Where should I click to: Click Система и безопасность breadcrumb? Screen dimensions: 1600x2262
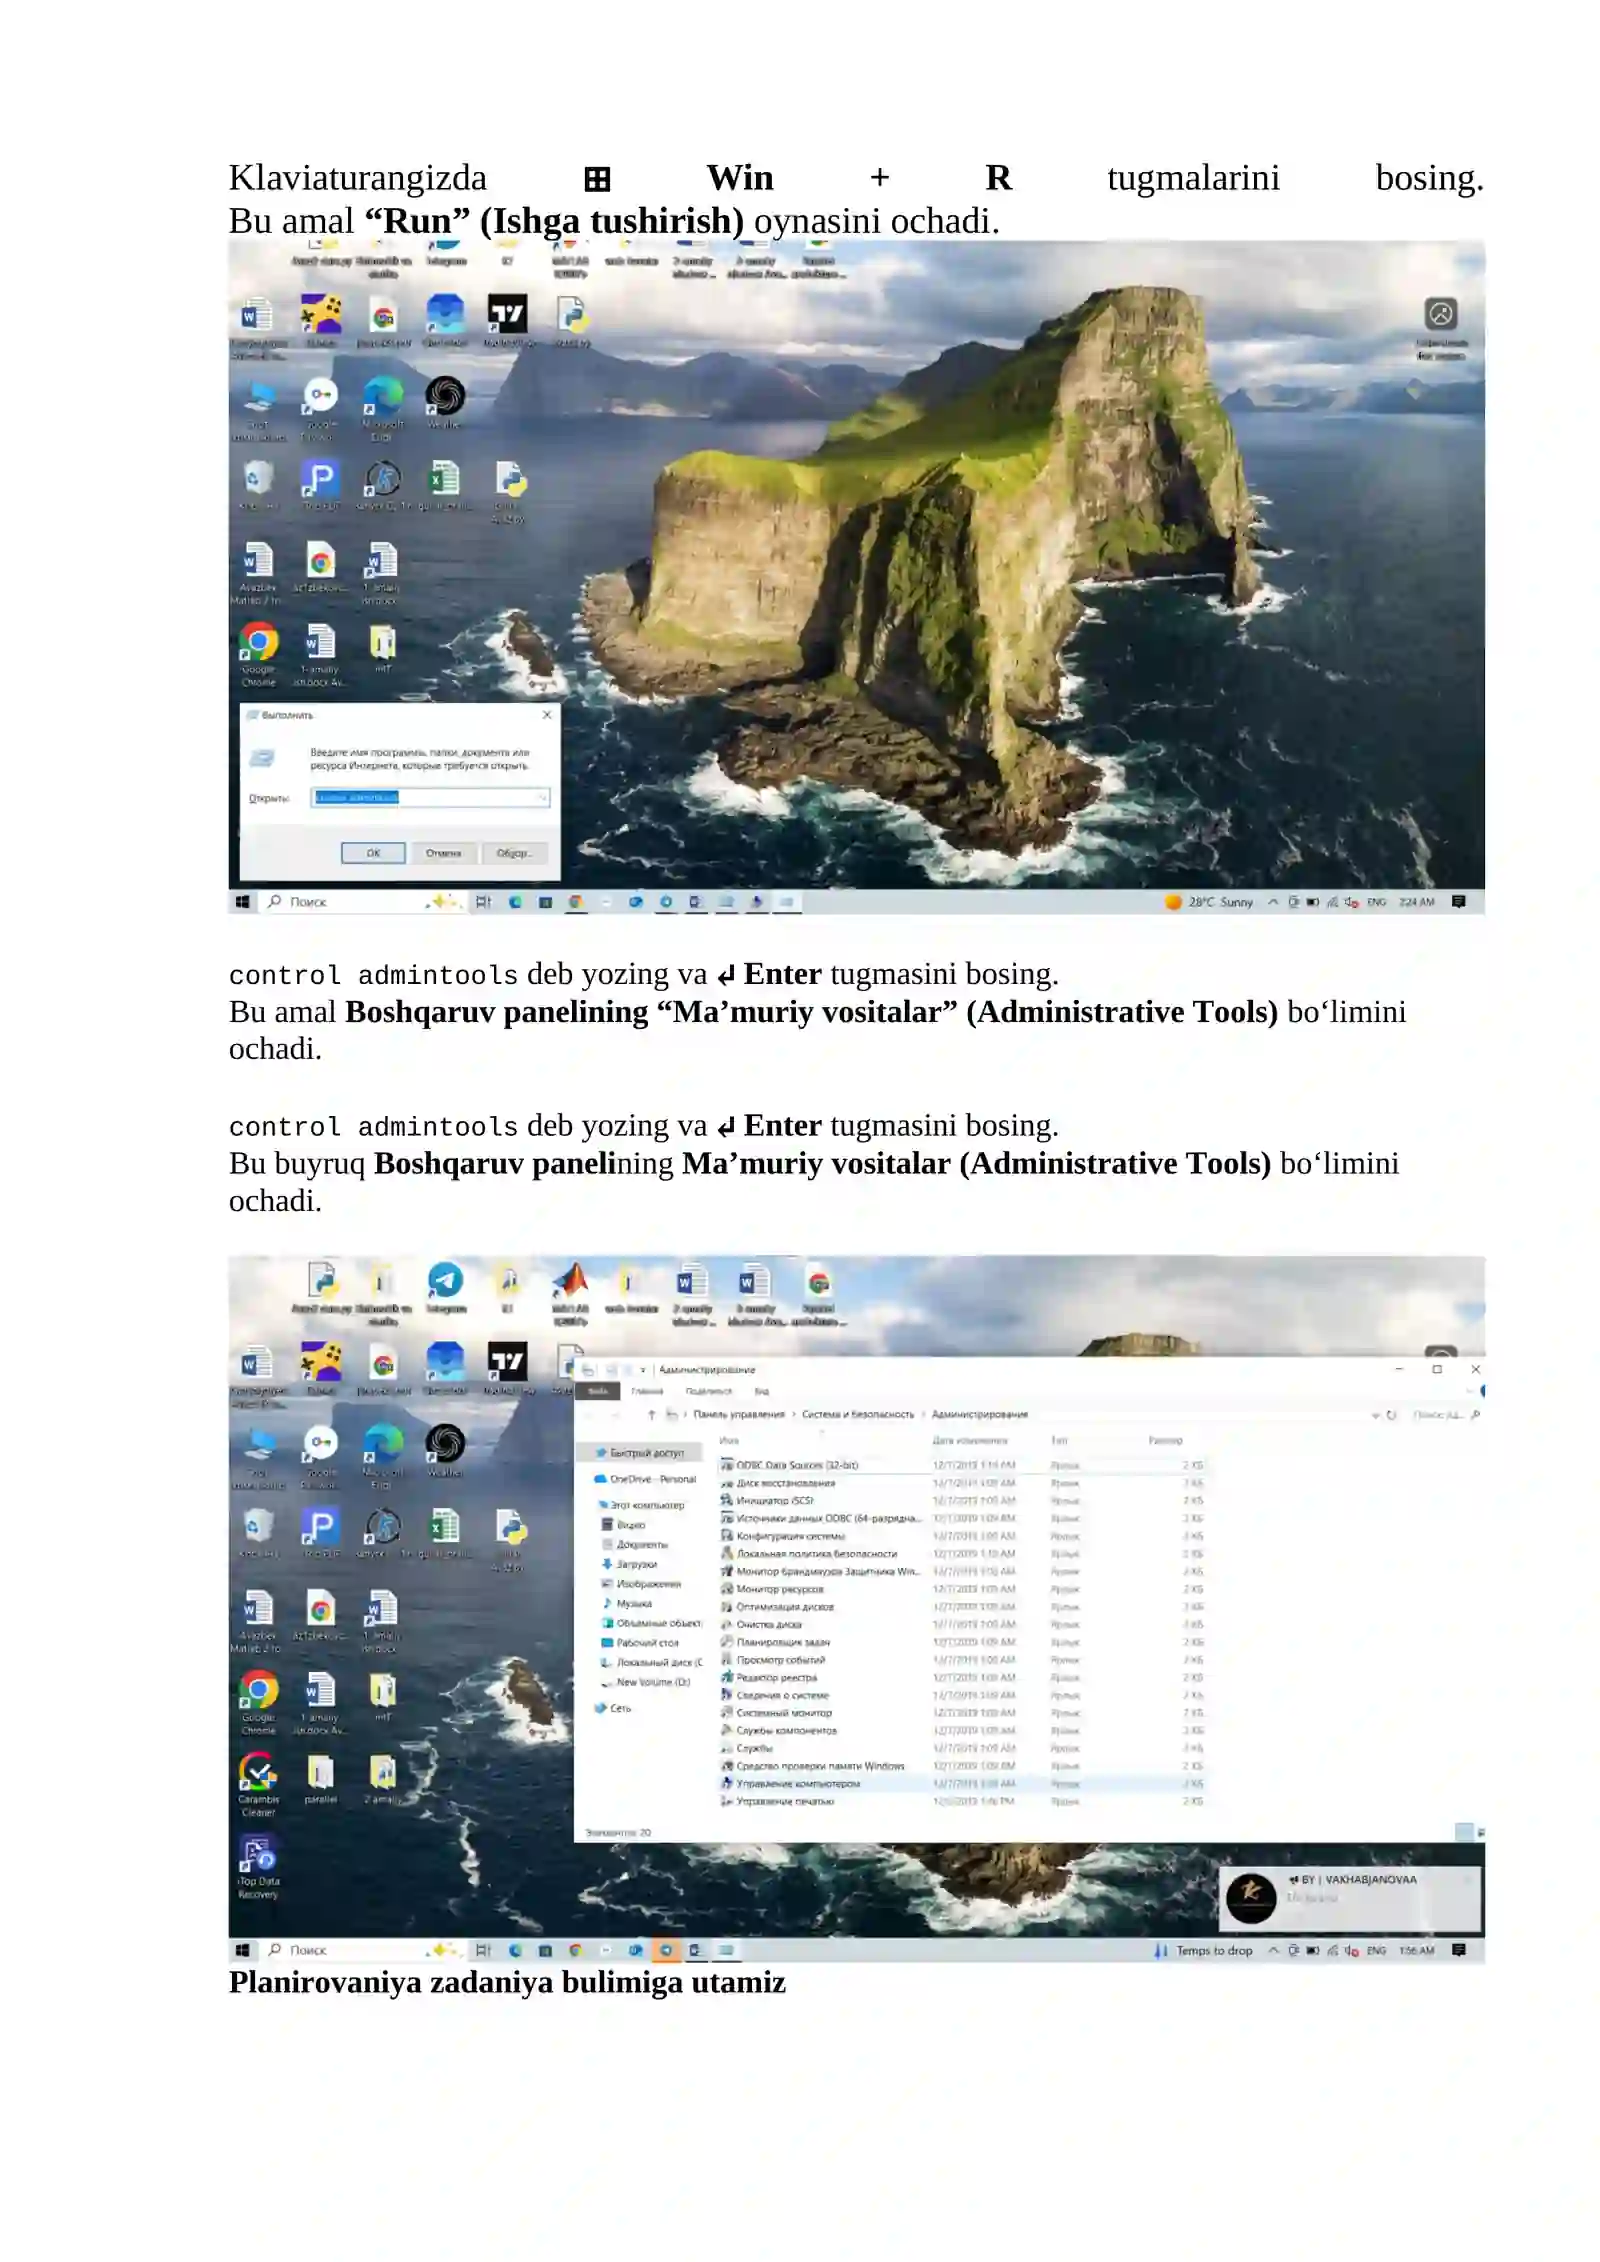click(x=857, y=1415)
